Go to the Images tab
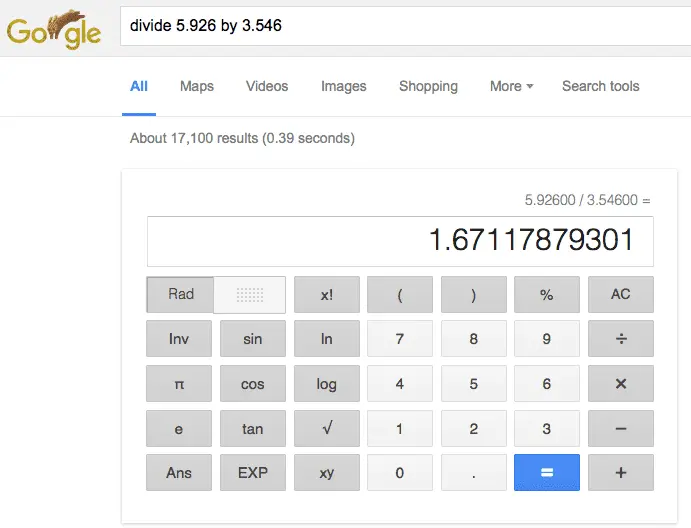The image size is (691, 528). (344, 86)
